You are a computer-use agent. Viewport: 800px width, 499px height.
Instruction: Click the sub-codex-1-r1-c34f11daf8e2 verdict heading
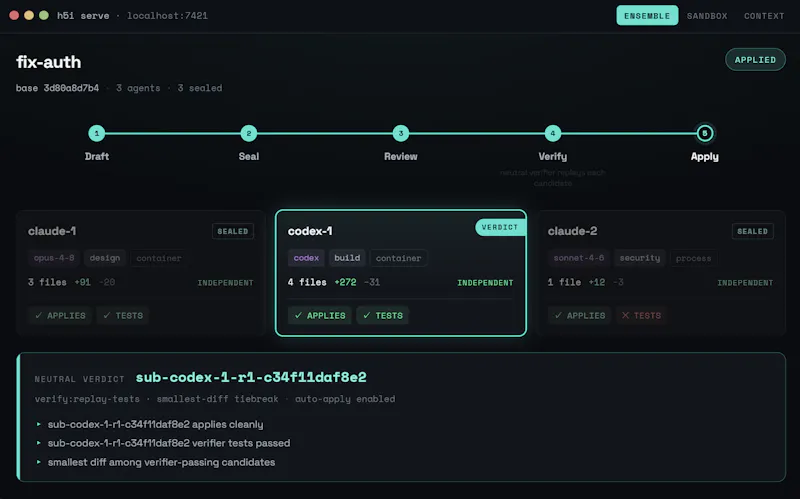point(251,377)
